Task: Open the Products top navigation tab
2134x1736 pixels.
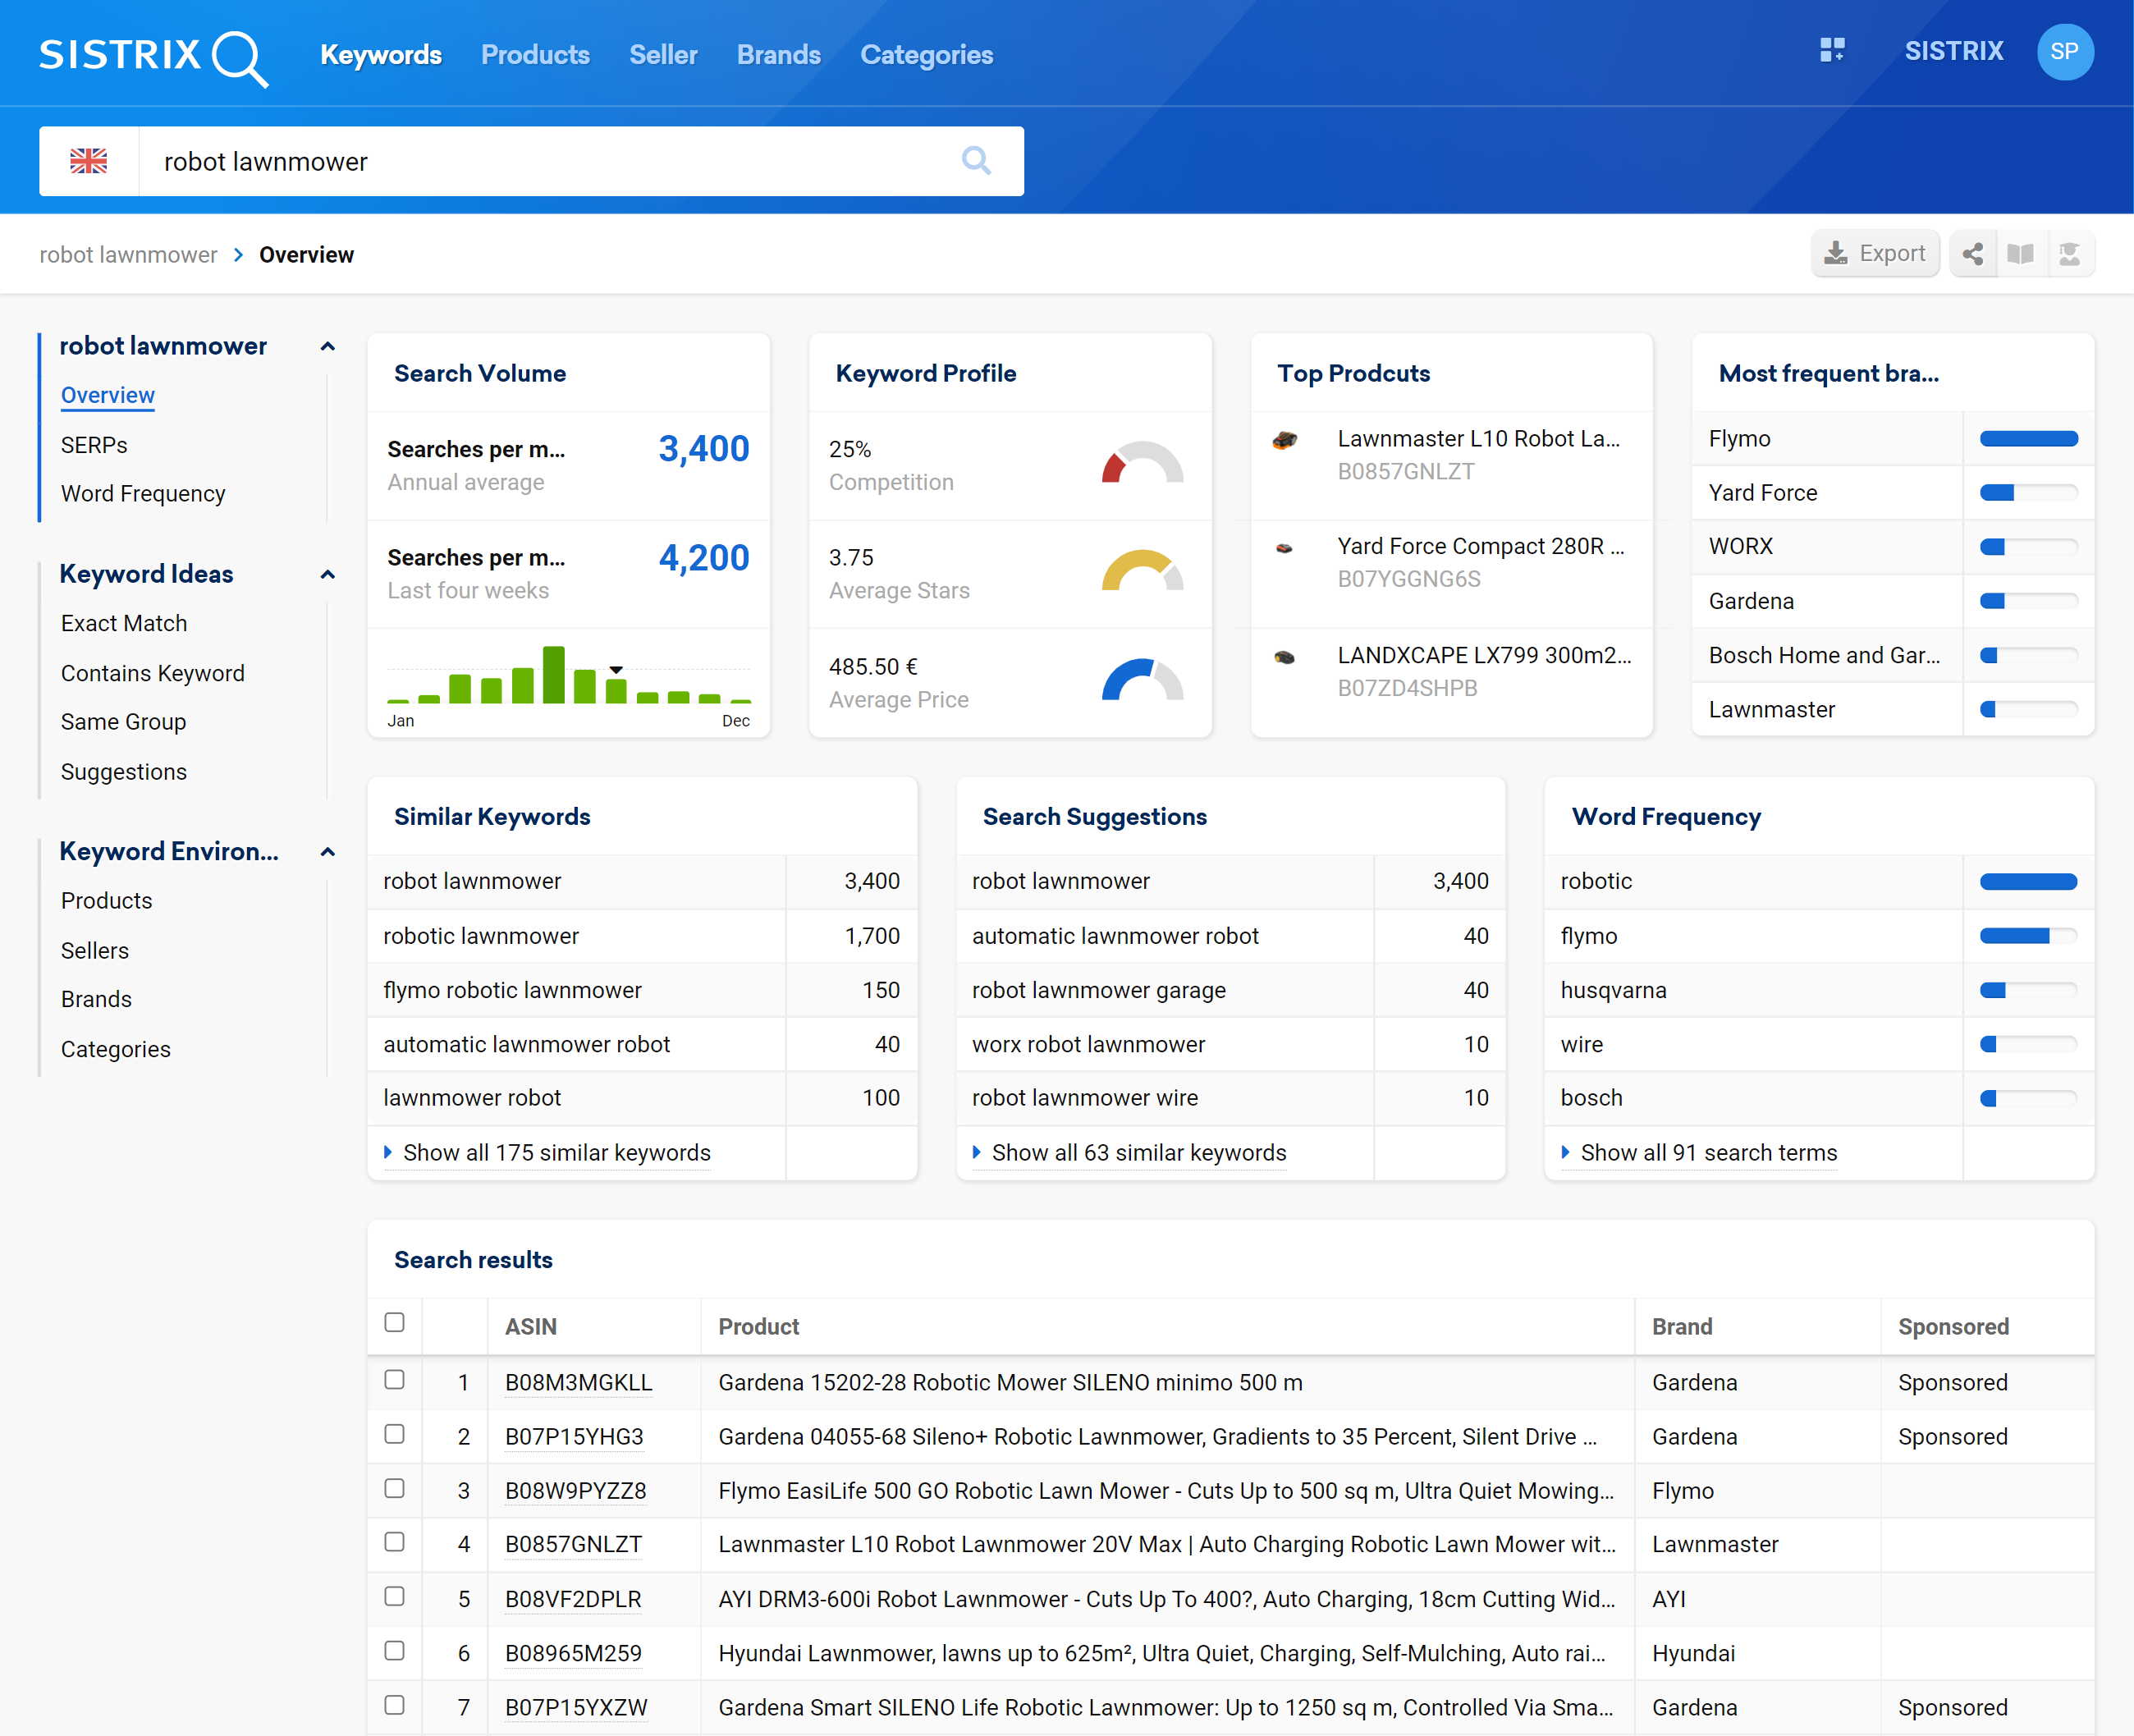Action: pyautogui.click(x=535, y=55)
